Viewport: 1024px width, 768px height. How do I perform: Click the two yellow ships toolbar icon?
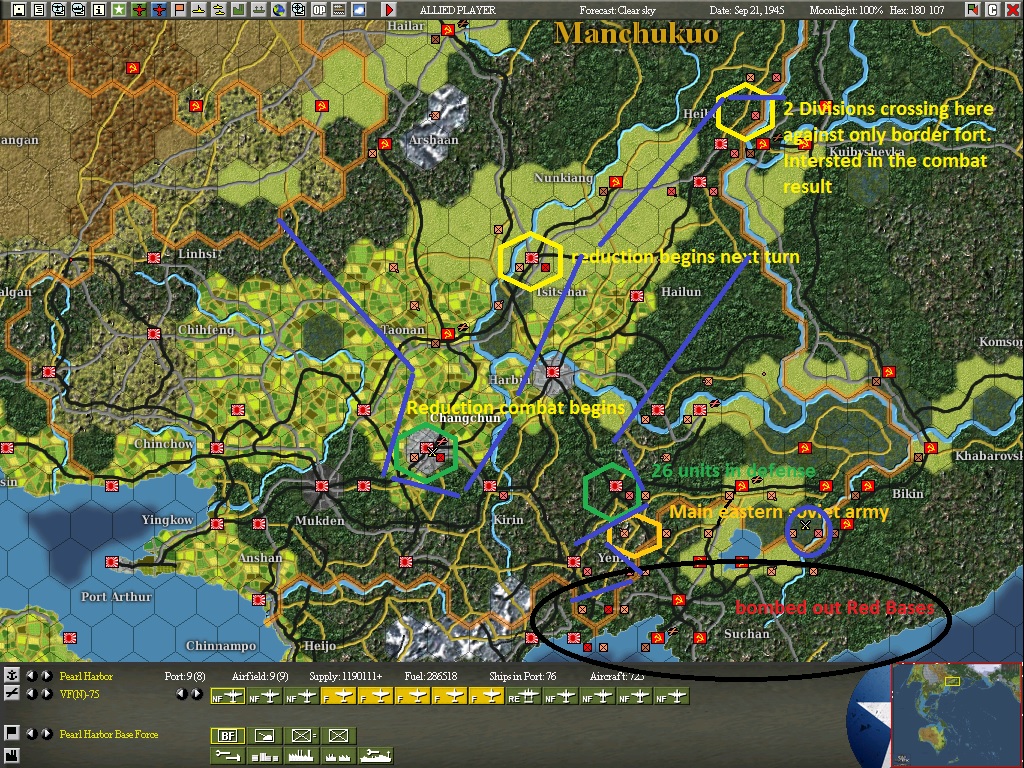coord(219,10)
